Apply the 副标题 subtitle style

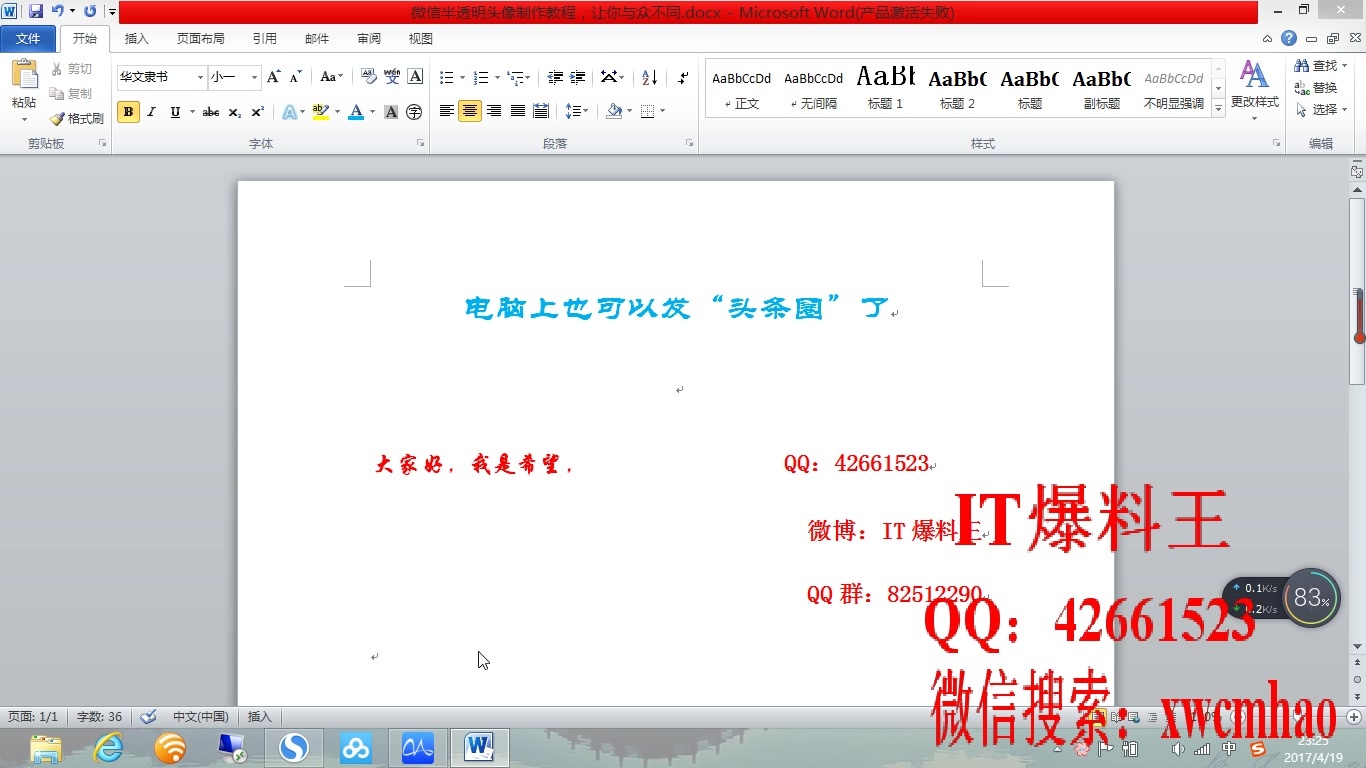point(1102,88)
